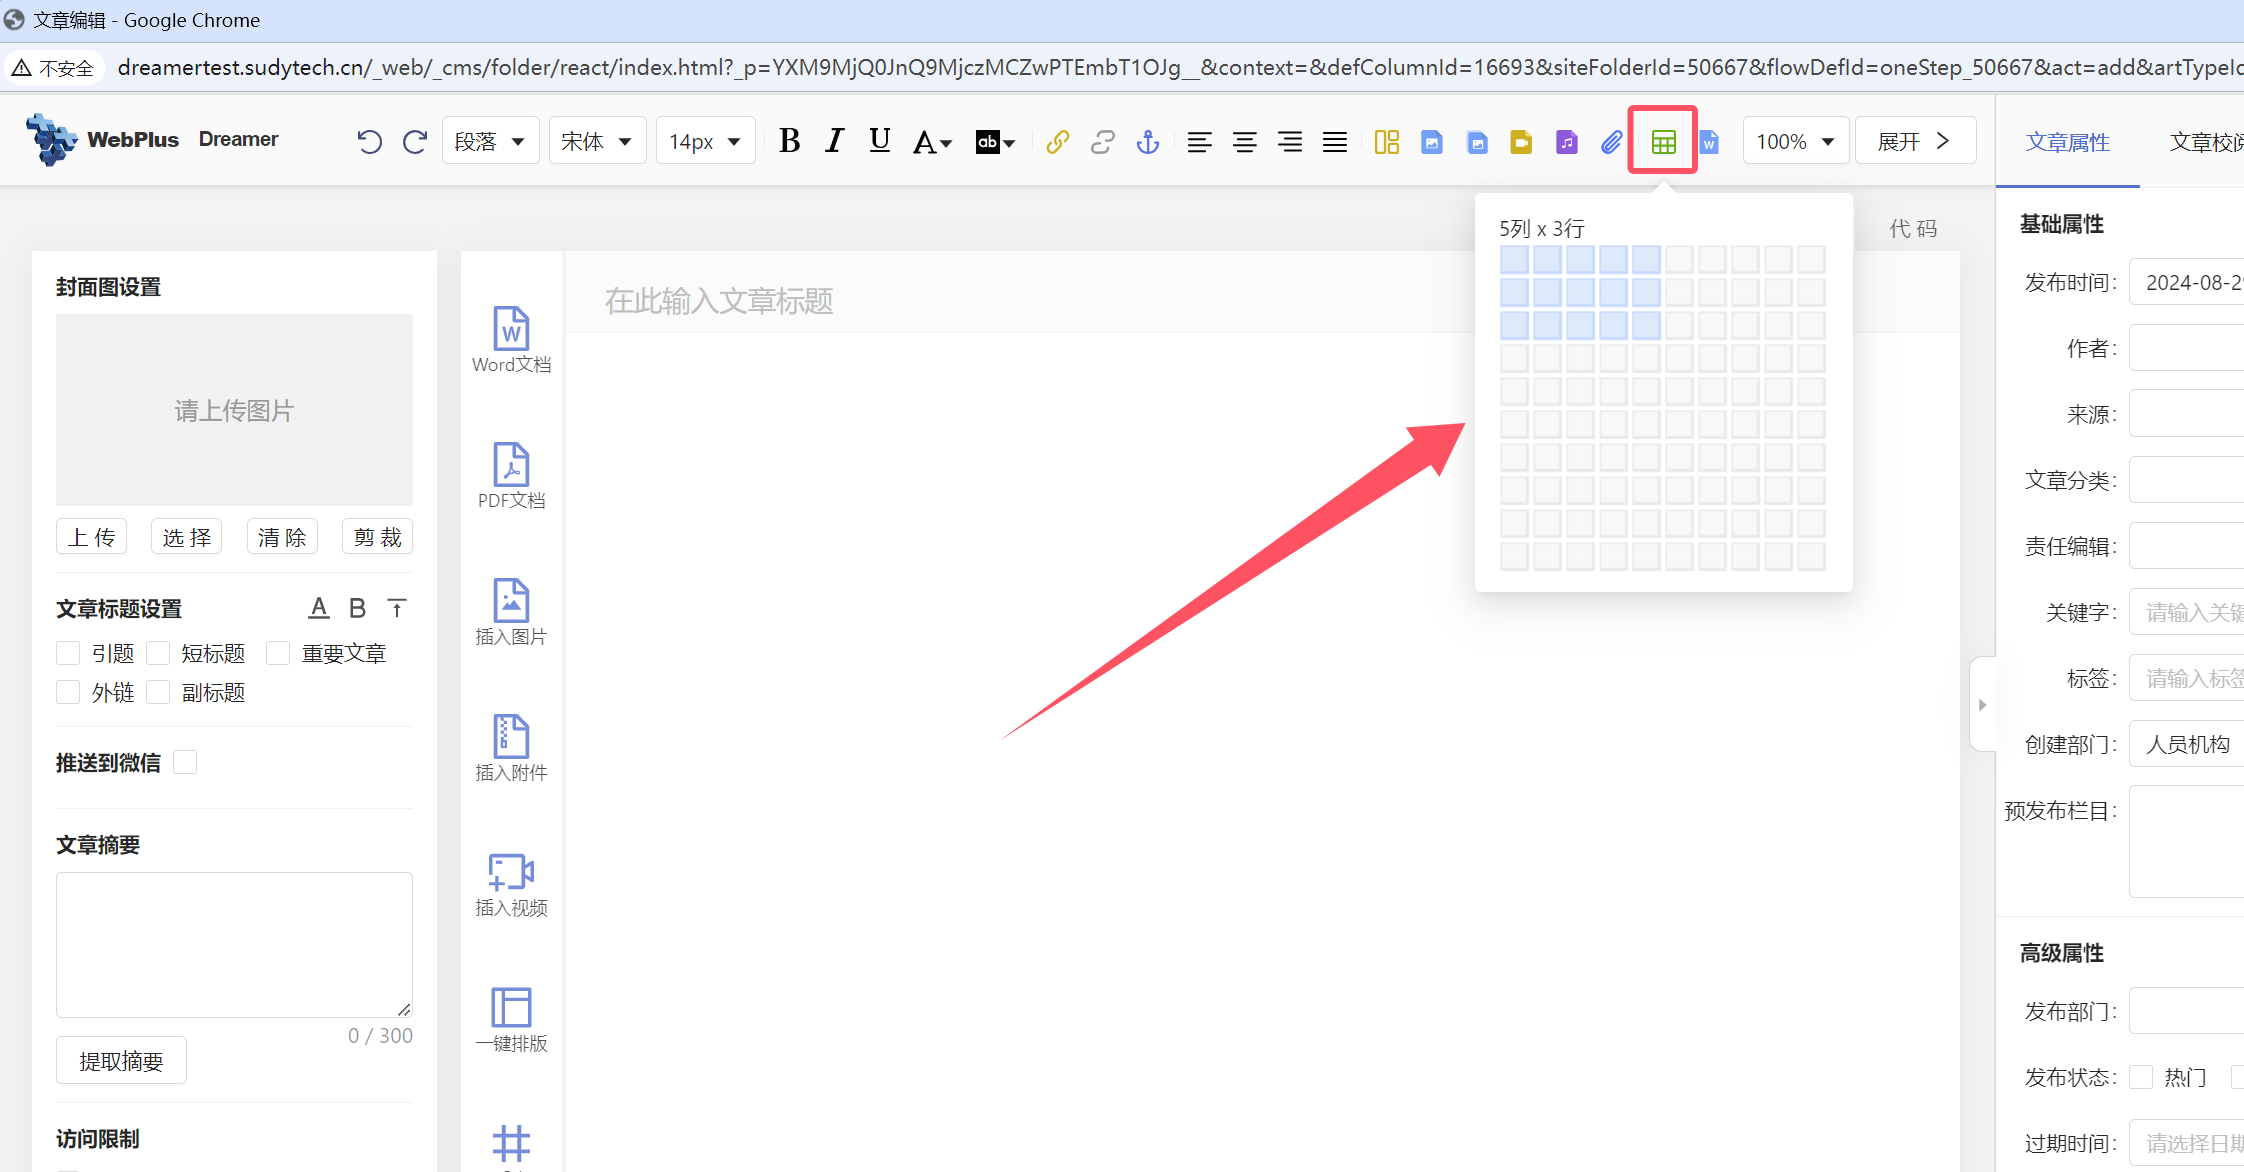This screenshot has height=1172, width=2244.
Task: Check the 引题 checkbox
Action: point(68,653)
